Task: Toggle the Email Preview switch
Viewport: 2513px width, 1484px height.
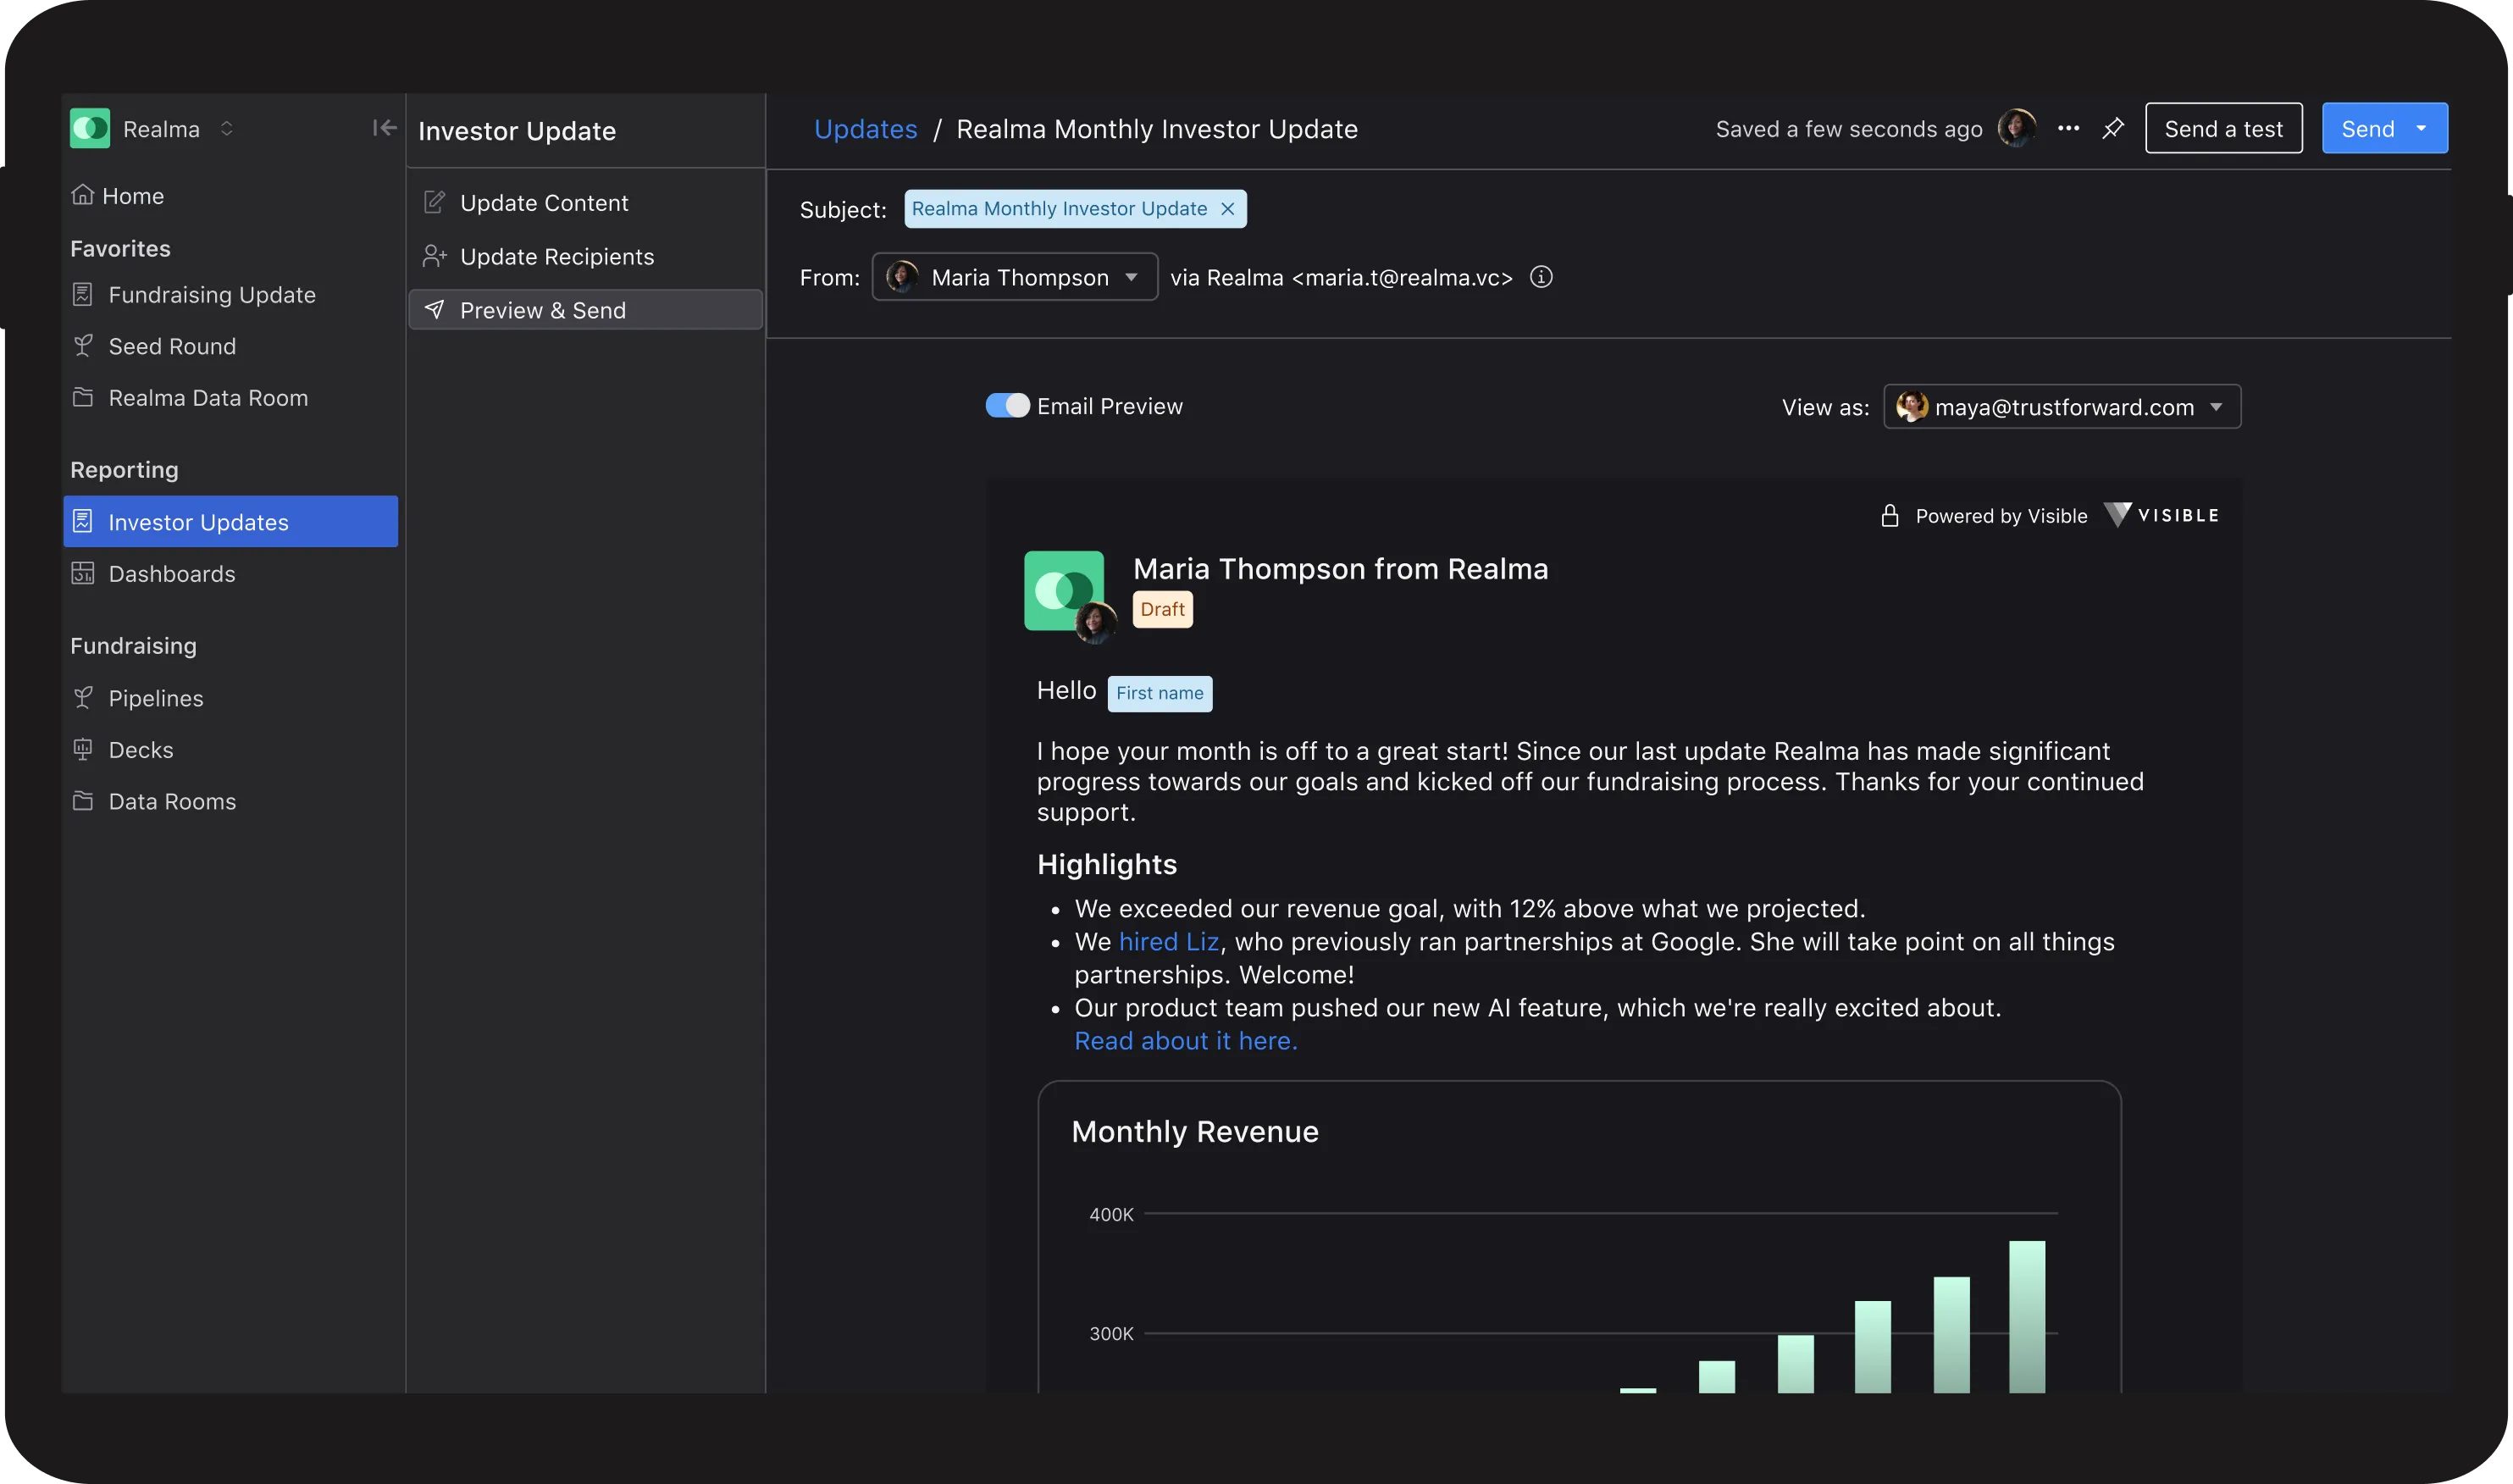Action: pos(1007,406)
